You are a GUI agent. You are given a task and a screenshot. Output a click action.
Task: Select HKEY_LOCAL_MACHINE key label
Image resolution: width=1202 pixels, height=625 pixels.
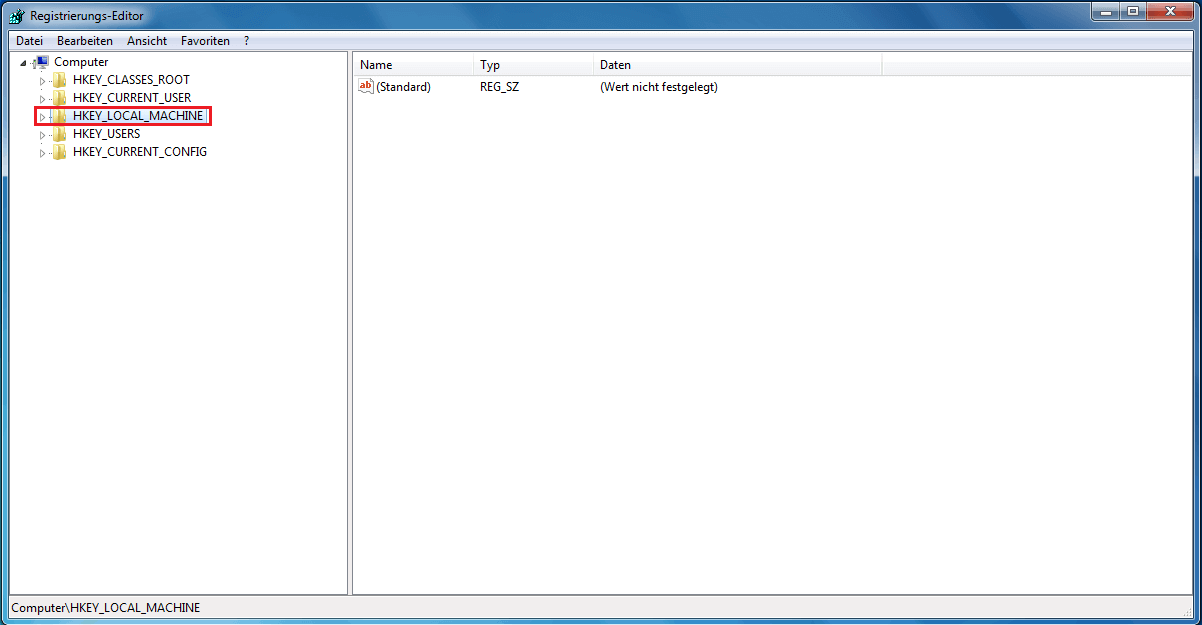(x=138, y=116)
